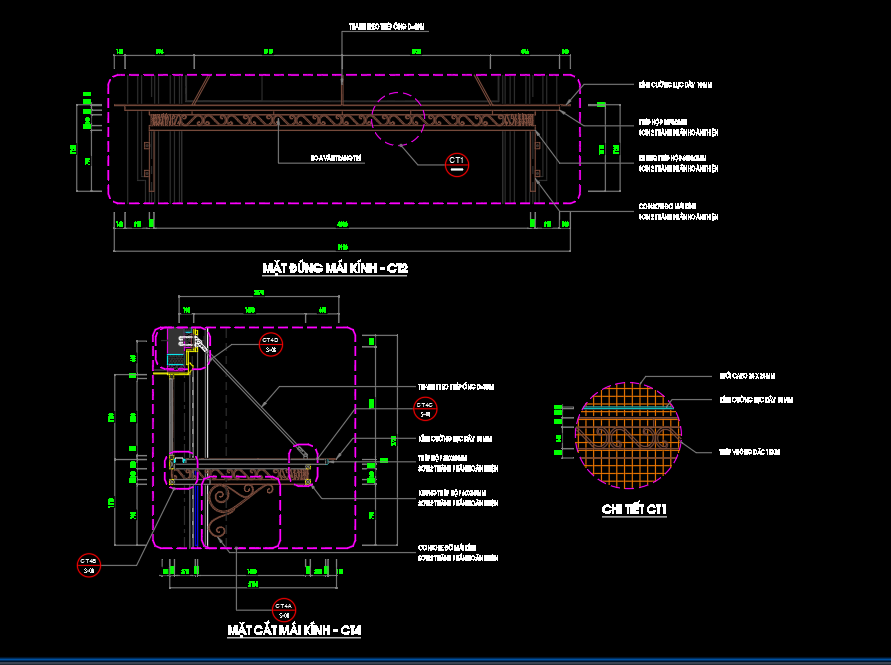Click the wall profile block at section top-left
This screenshot has width=891, height=665.
[180, 347]
